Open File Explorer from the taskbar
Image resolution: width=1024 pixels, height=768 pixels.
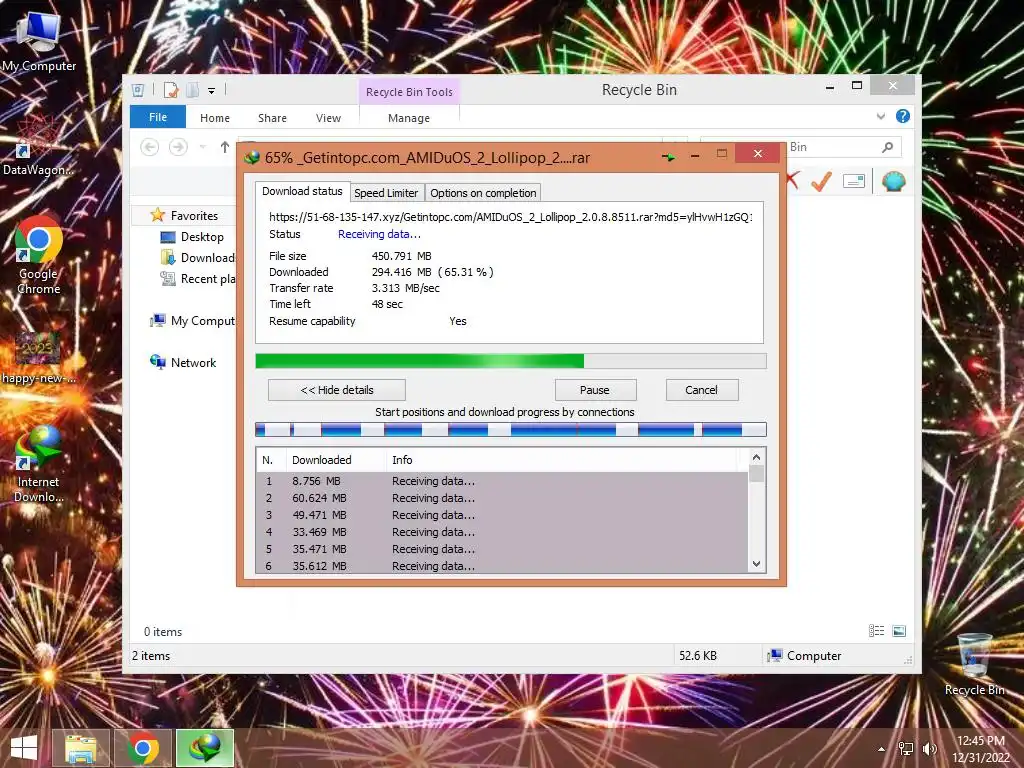[x=81, y=748]
